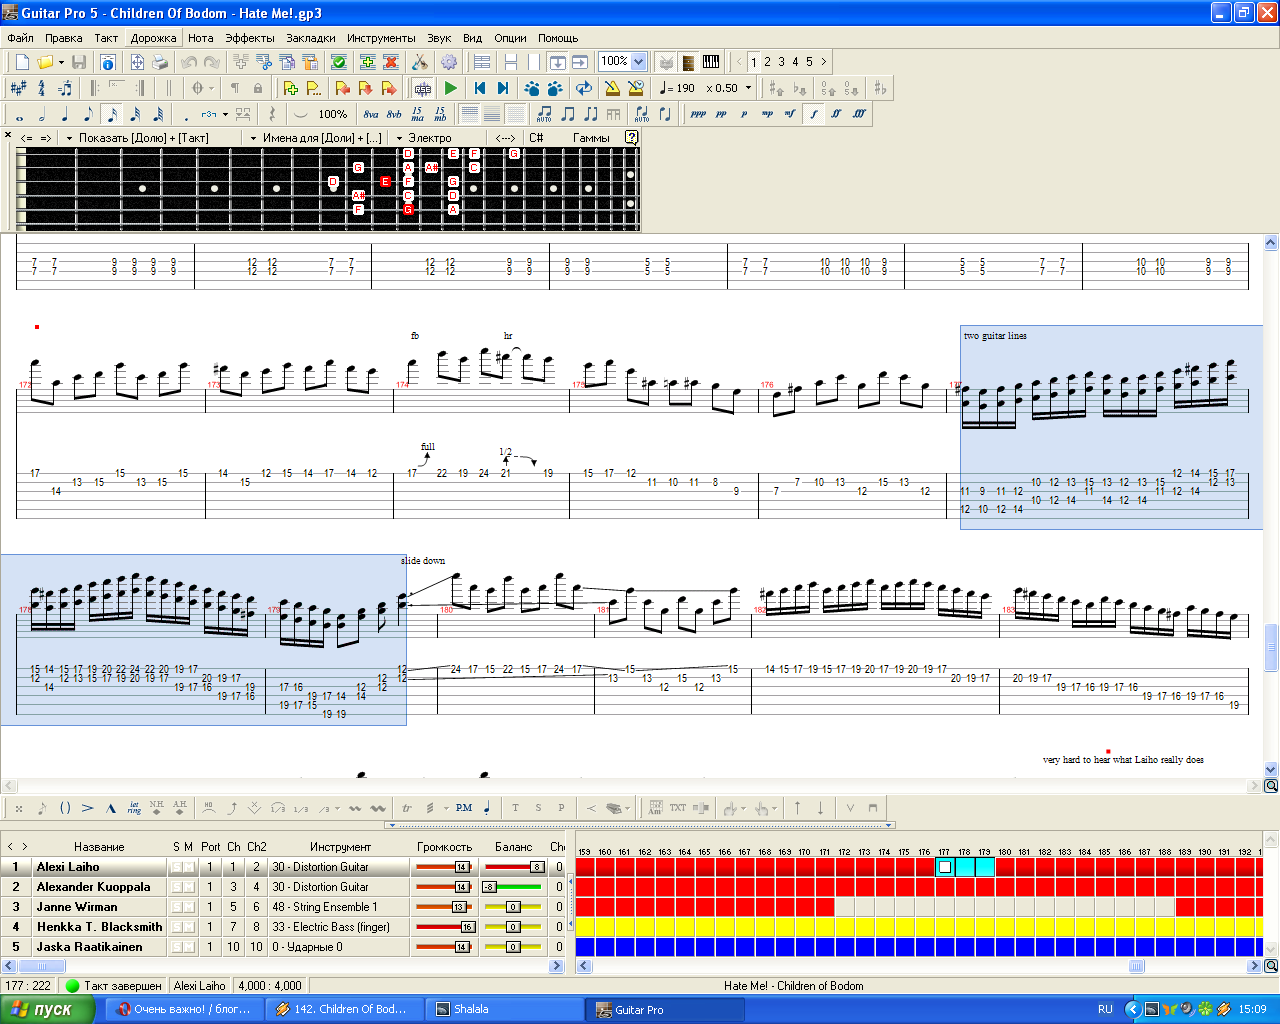This screenshot has width=1280, height=1024.
Task: Set dynamic to fff
Action: point(859,114)
